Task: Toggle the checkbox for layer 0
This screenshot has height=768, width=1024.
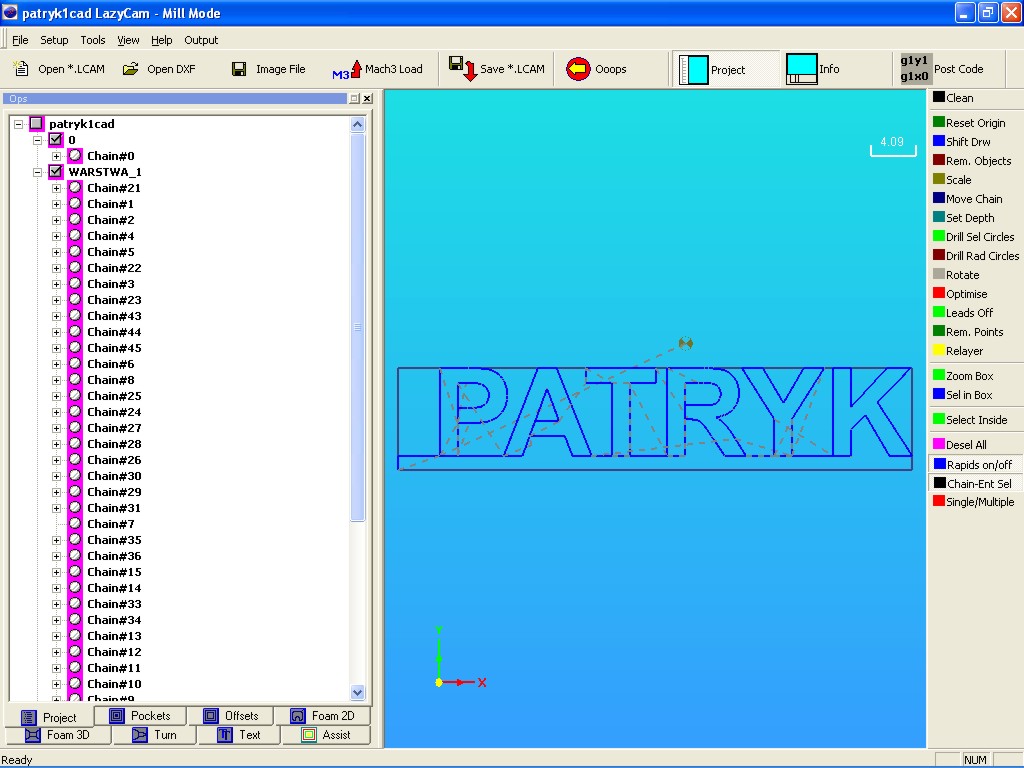Action: (56, 139)
